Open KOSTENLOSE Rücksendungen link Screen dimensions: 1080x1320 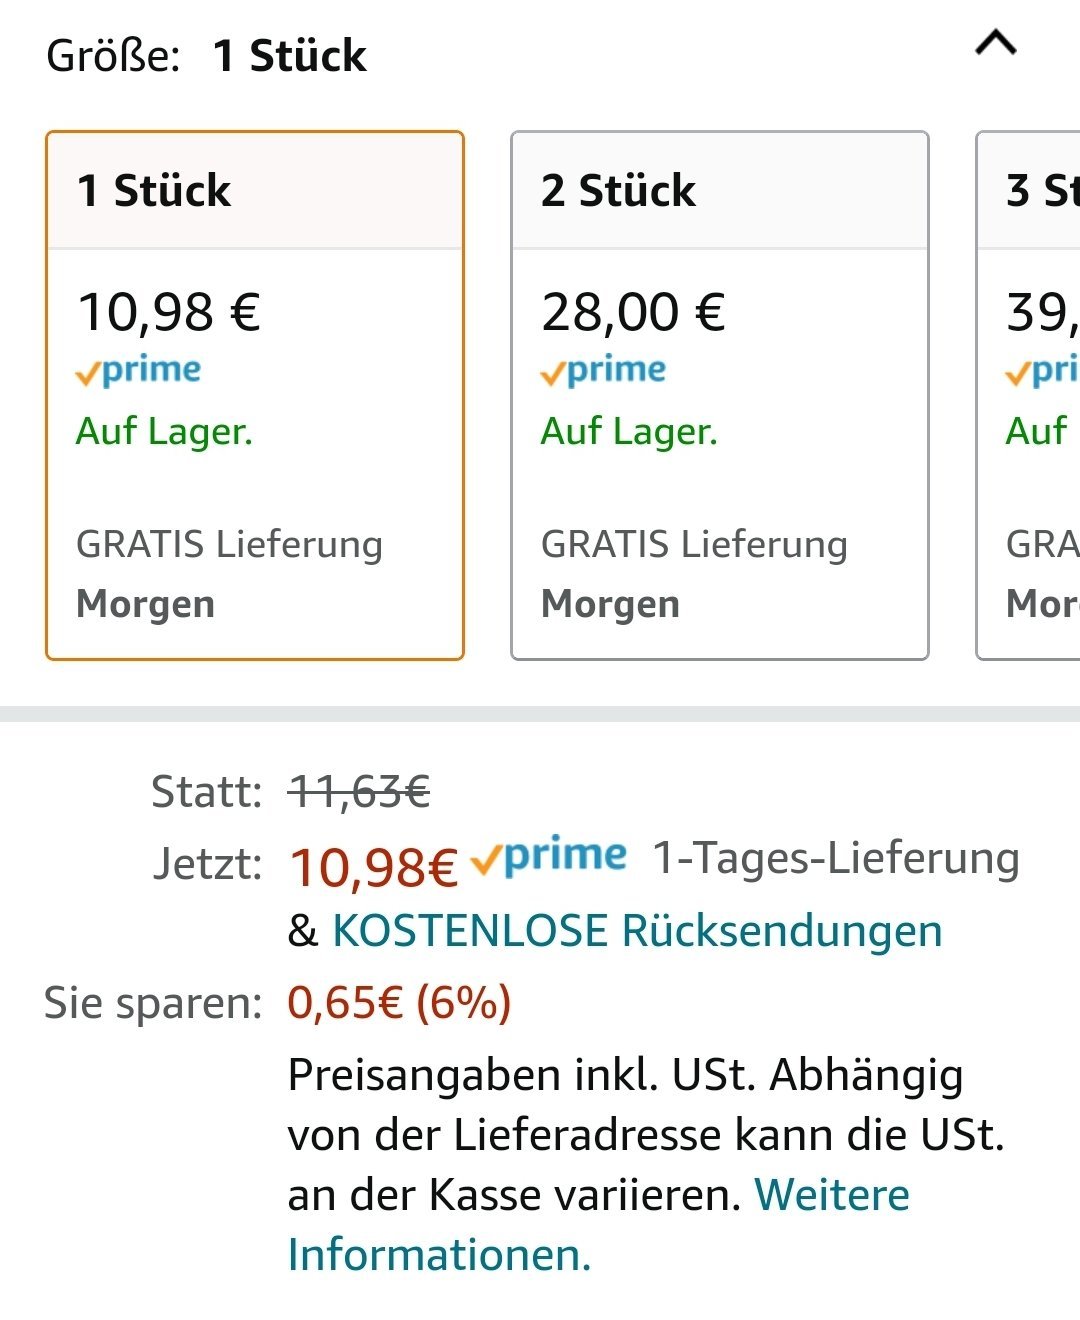637,931
